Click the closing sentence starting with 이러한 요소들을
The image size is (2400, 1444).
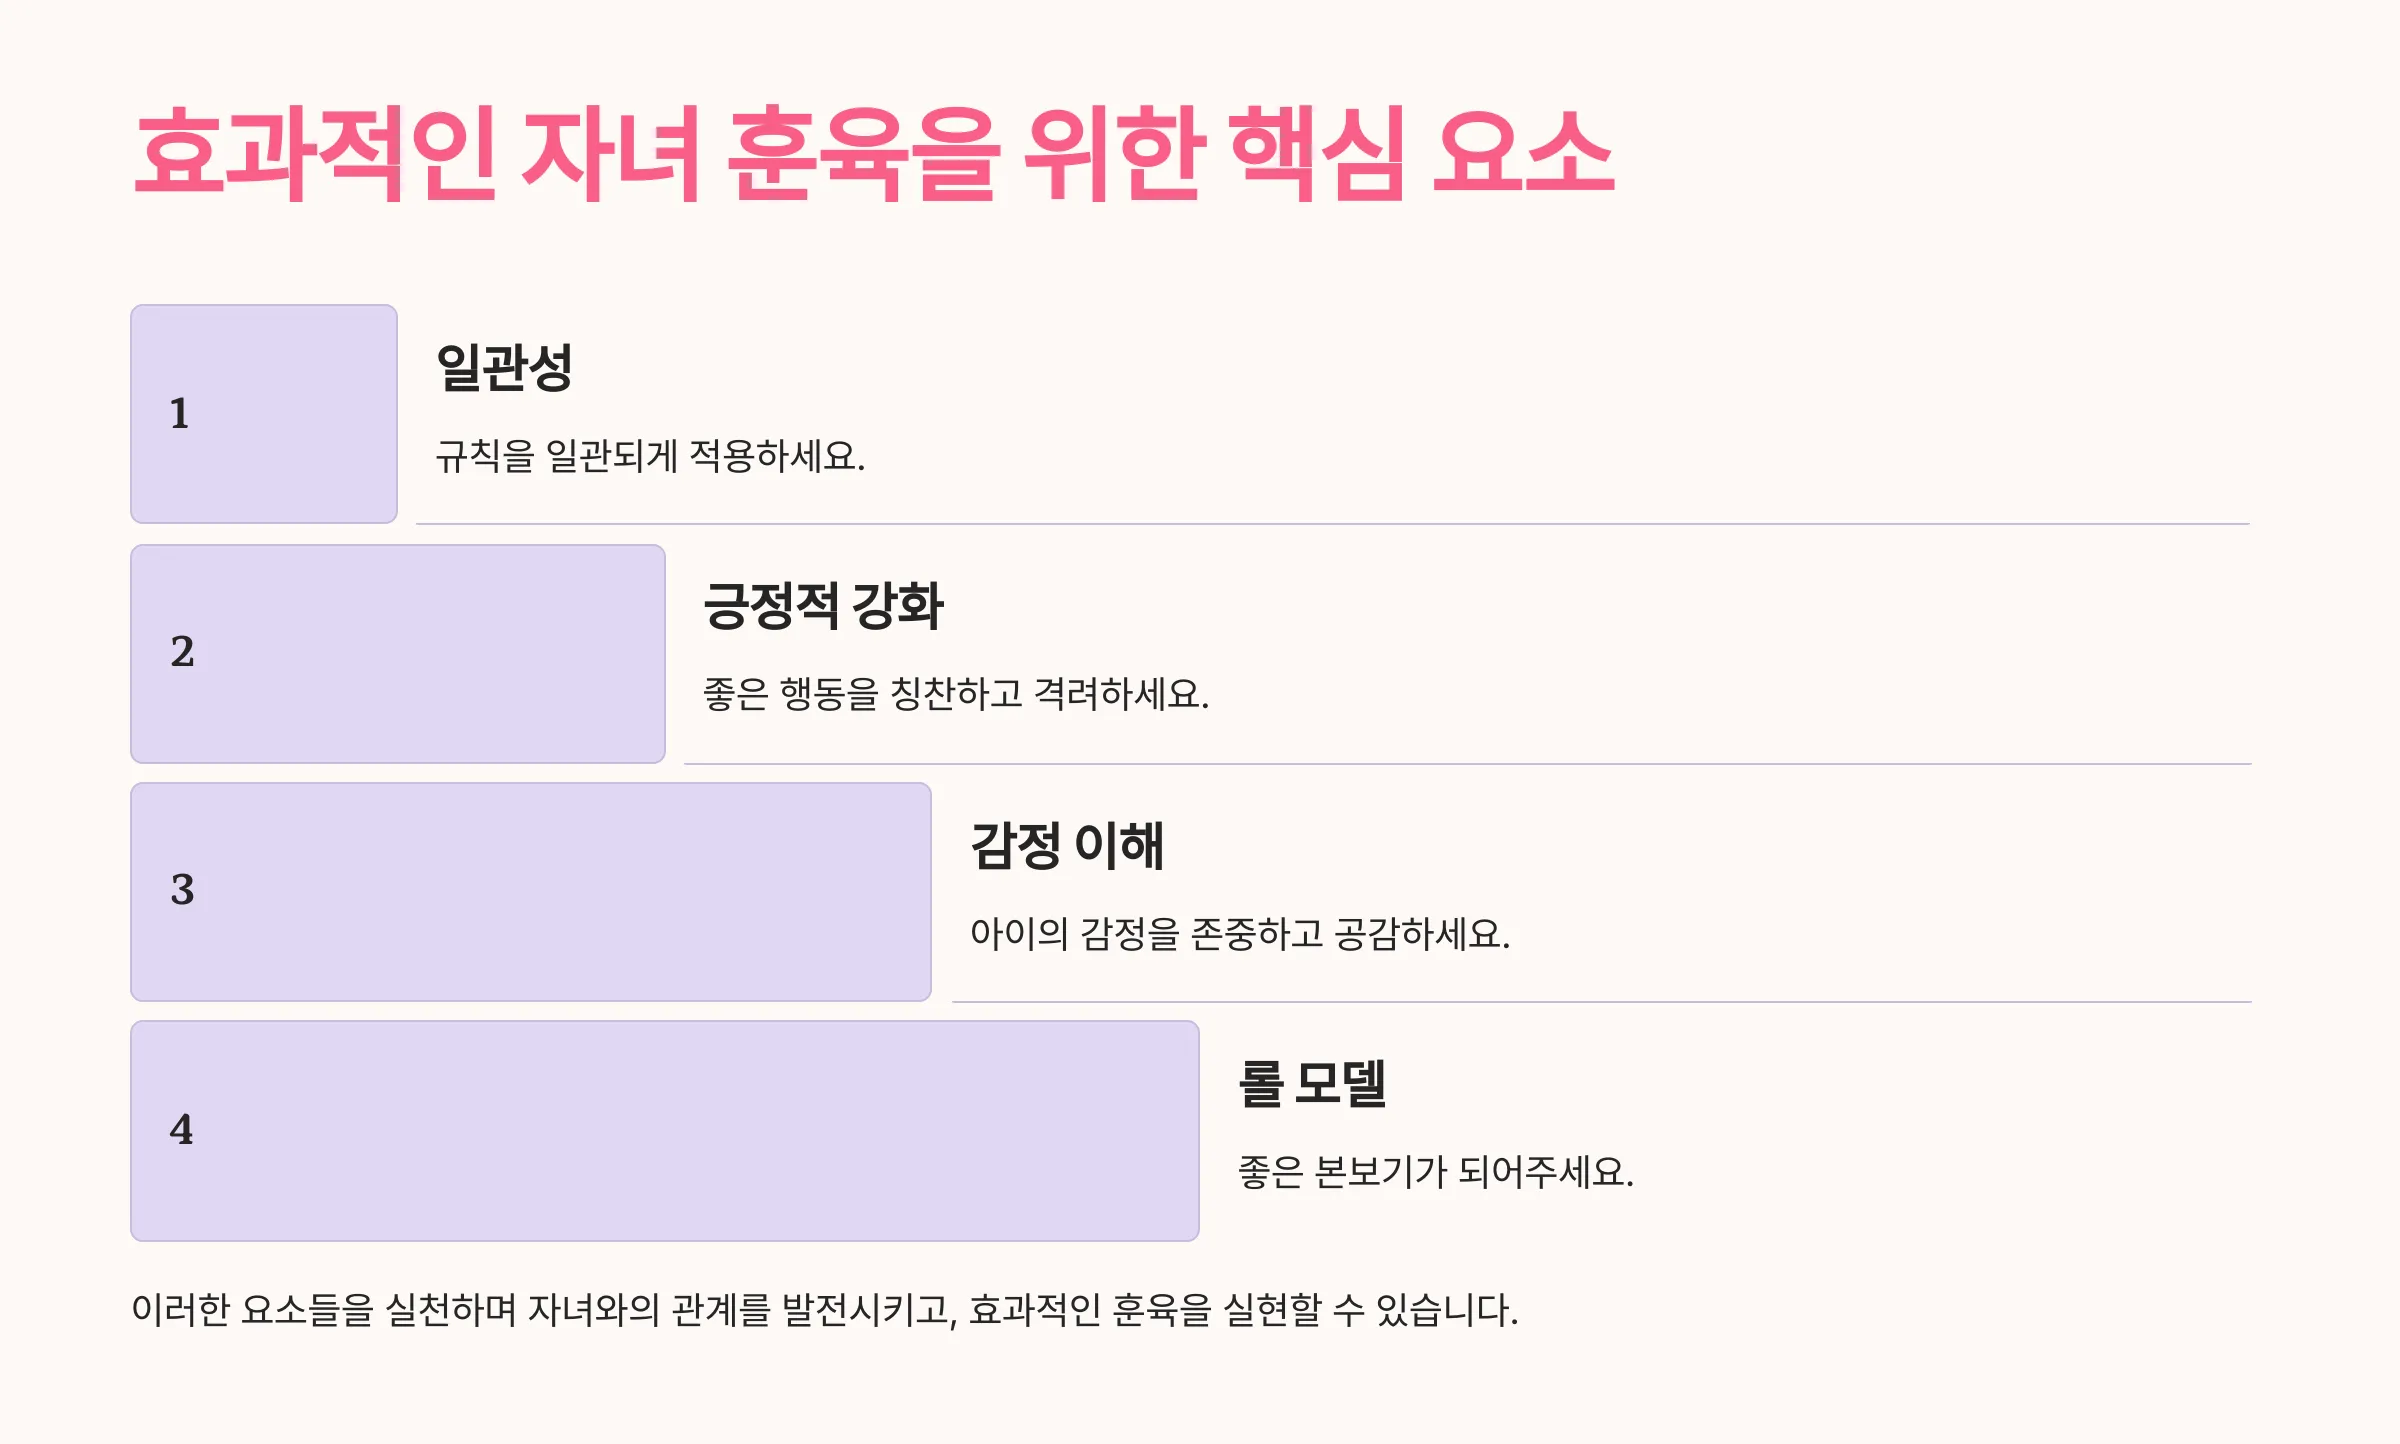(825, 1310)
